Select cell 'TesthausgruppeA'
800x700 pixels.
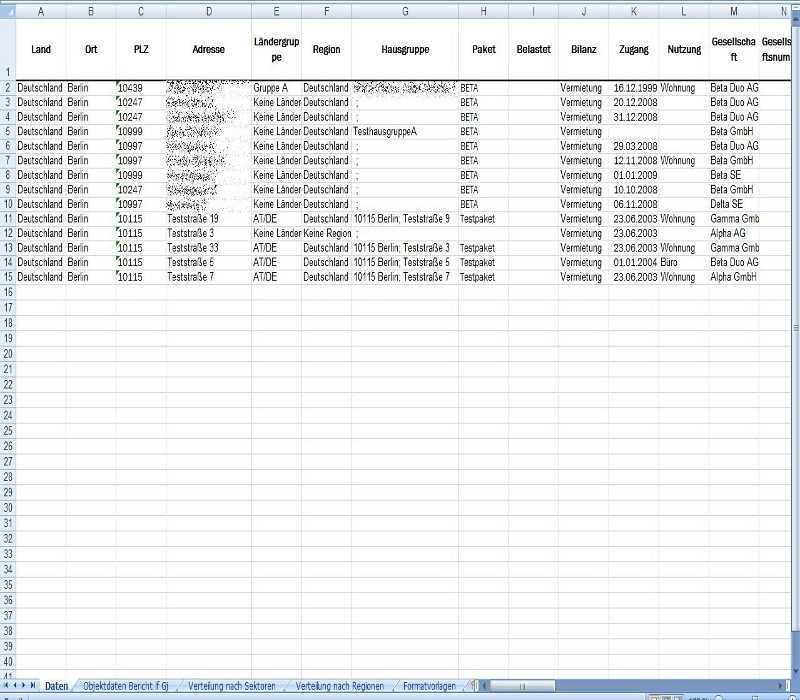pos(405,131)
